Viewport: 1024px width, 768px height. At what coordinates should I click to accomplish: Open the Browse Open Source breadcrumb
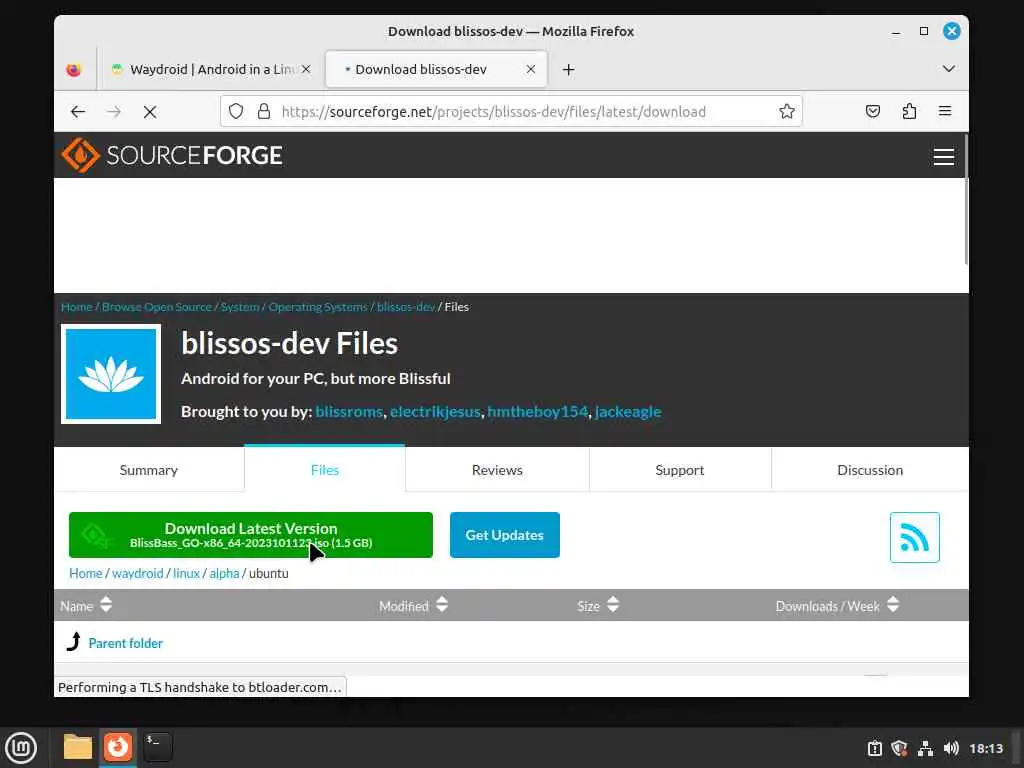[x=157, y=307]
